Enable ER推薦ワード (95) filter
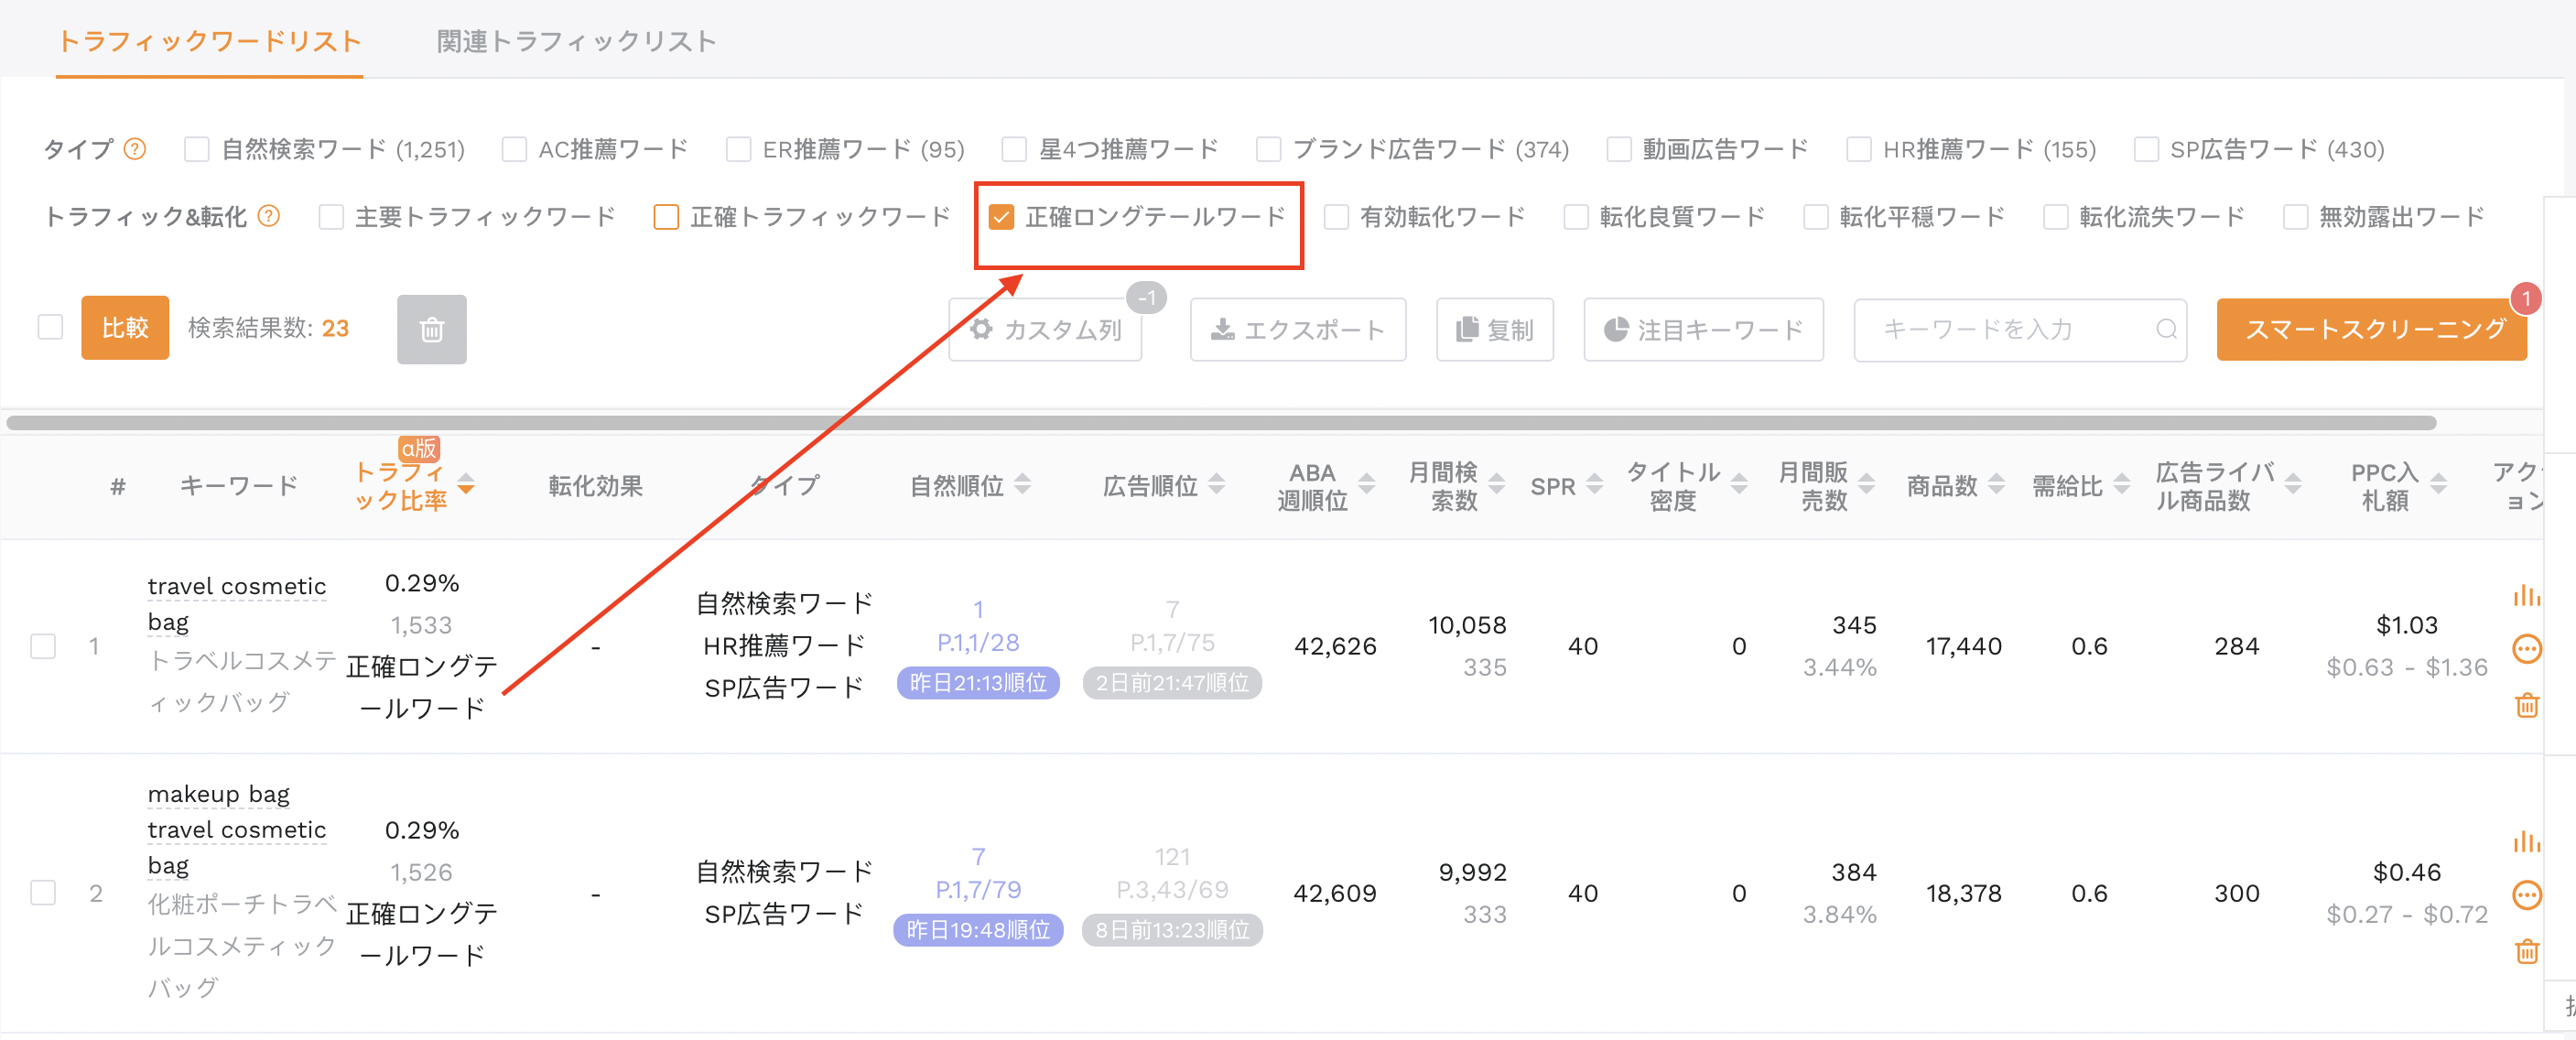 pos(738,149)
